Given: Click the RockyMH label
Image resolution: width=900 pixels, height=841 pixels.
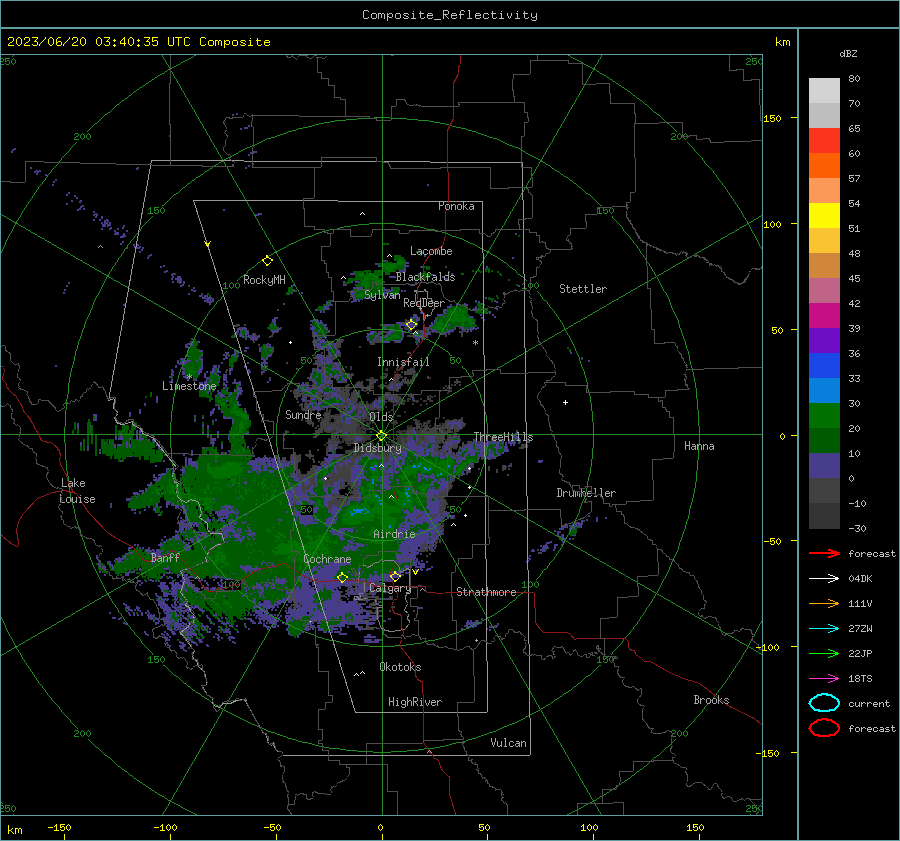Looking at the screenshot, I should 264,280.
